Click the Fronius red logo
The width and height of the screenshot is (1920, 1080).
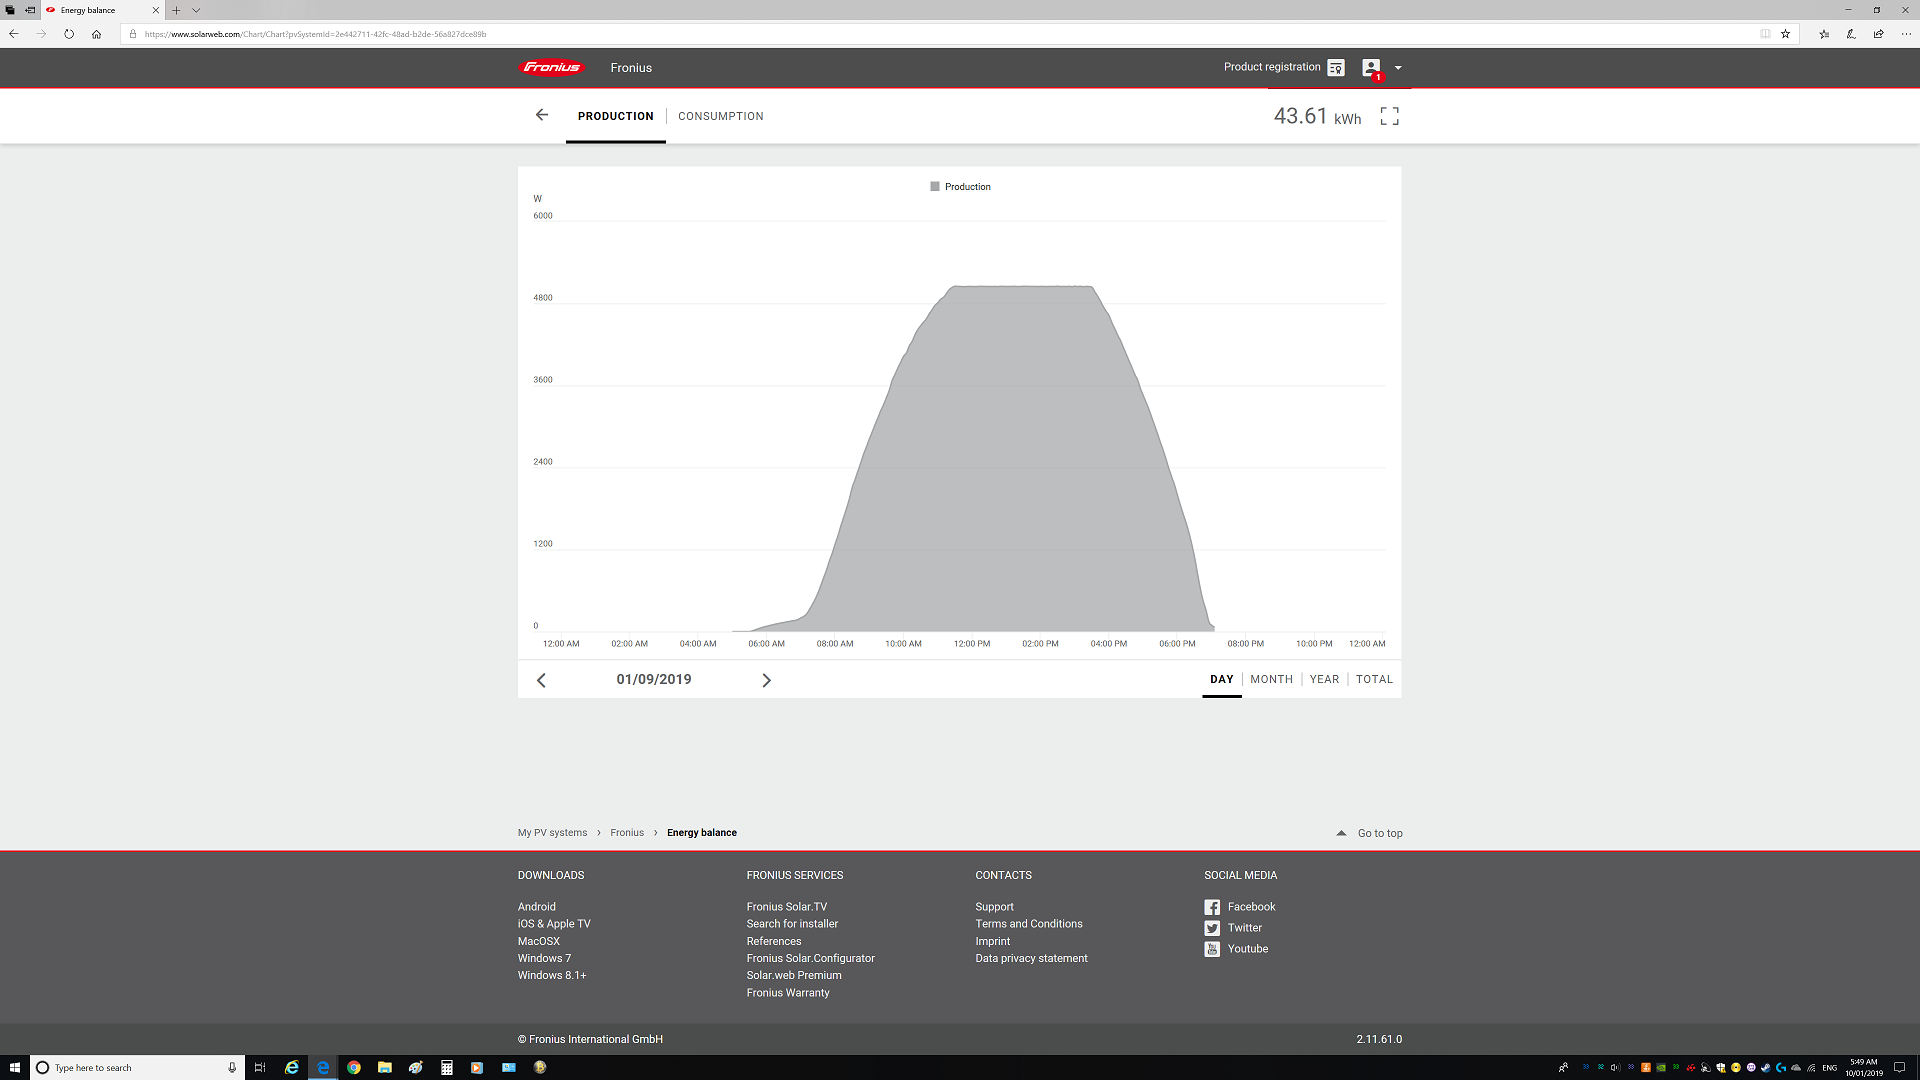click(551, 67)
